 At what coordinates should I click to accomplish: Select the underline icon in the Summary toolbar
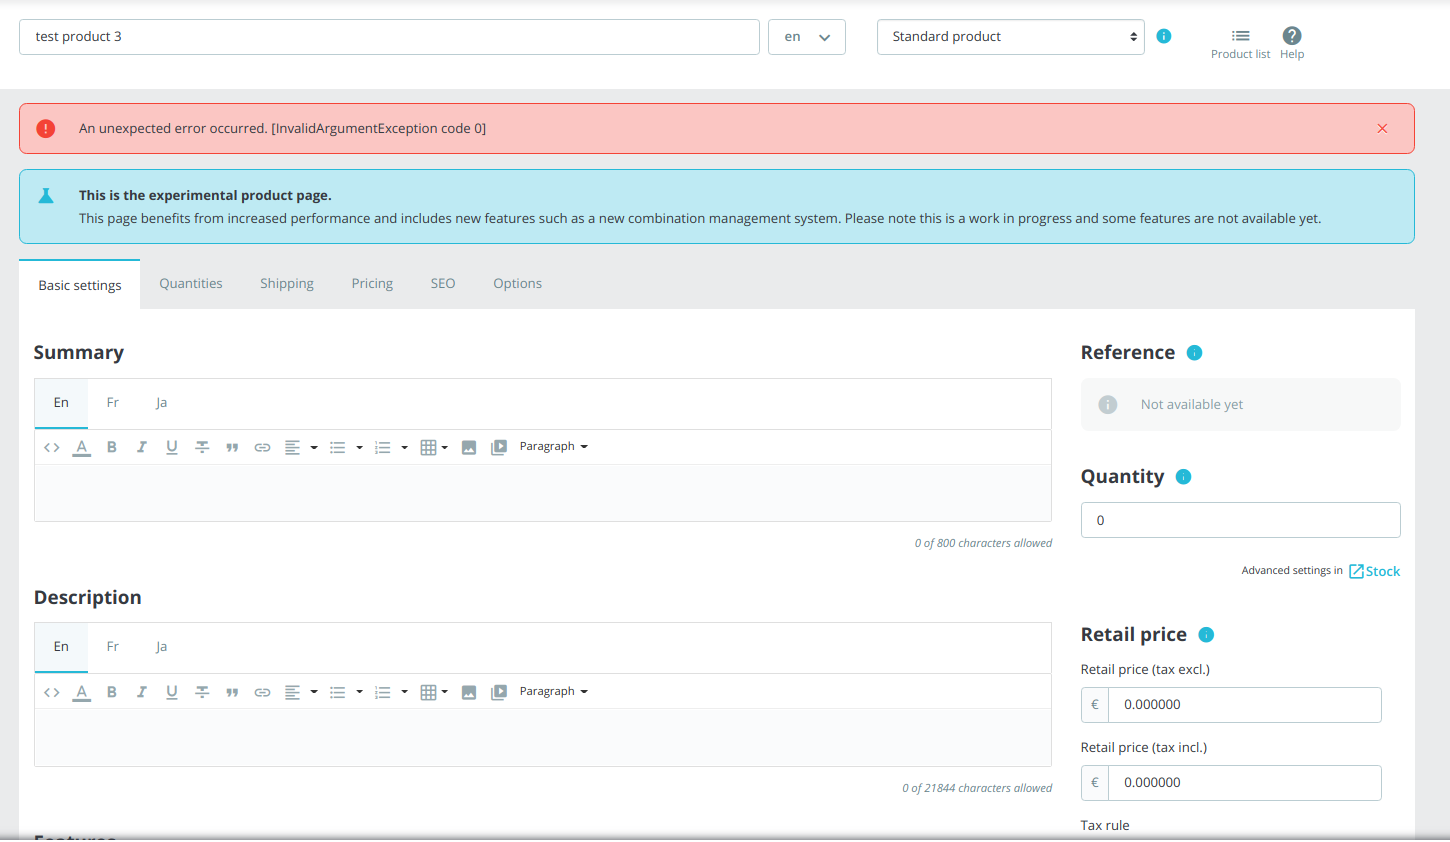[x=171, y=446]
